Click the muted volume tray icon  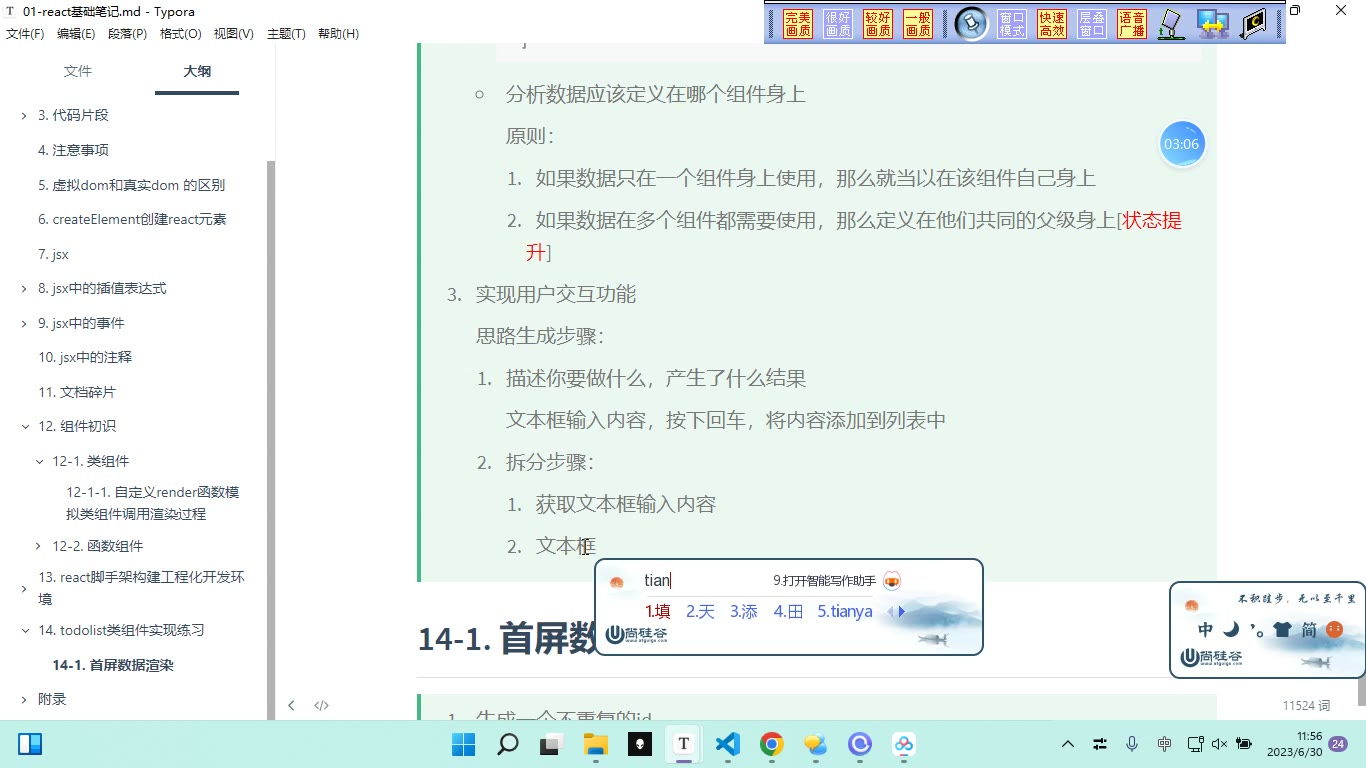(1219, 744)
